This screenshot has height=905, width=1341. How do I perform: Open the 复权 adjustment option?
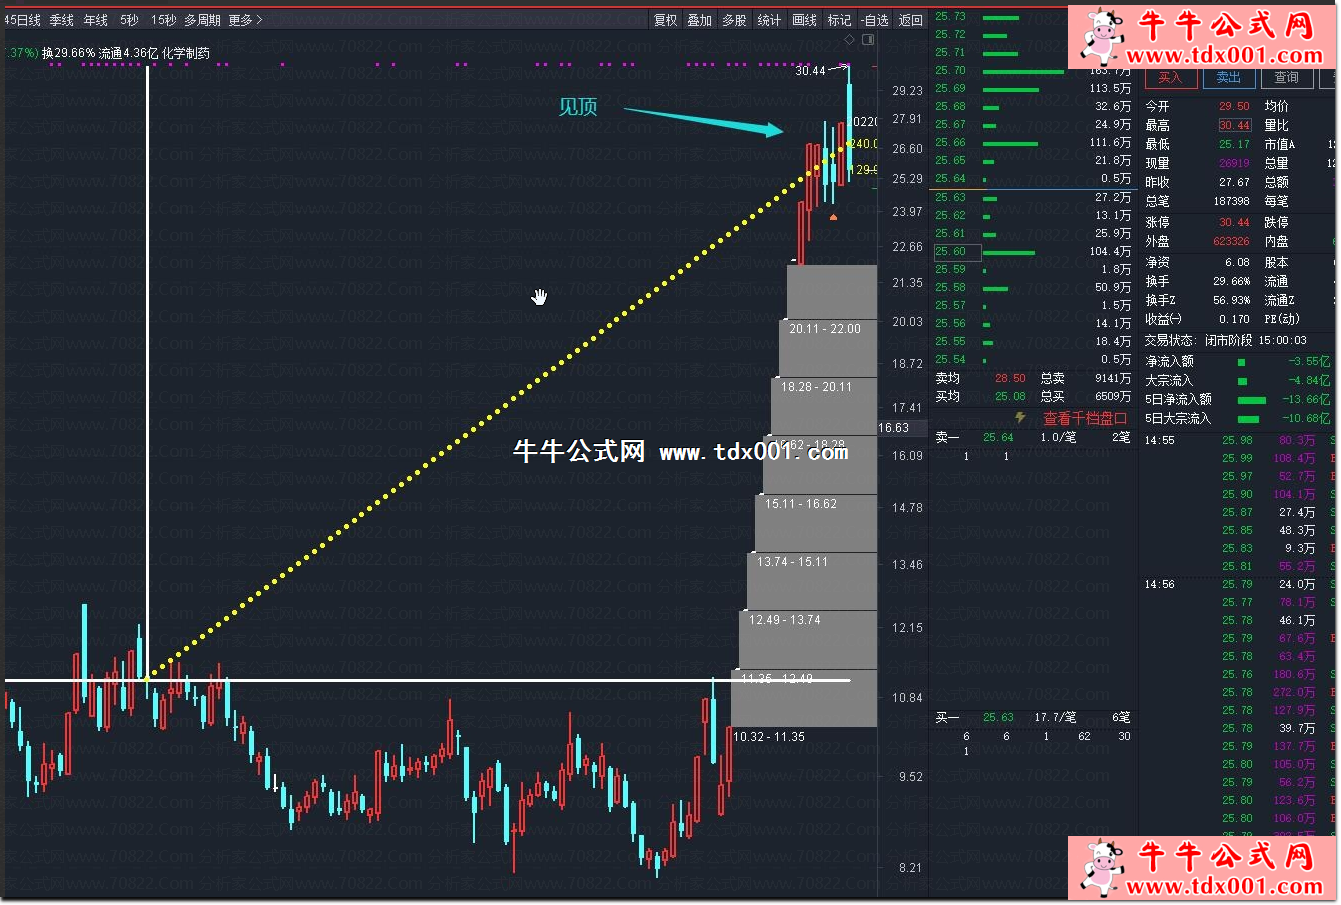[665, 20]
